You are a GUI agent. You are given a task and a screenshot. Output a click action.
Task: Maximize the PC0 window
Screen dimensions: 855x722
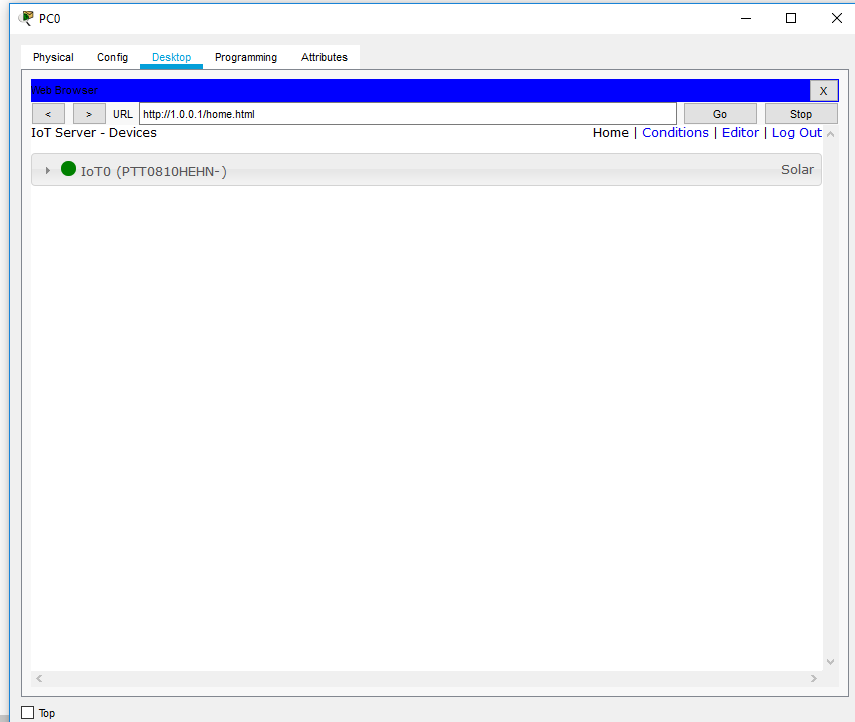point(791,19)
